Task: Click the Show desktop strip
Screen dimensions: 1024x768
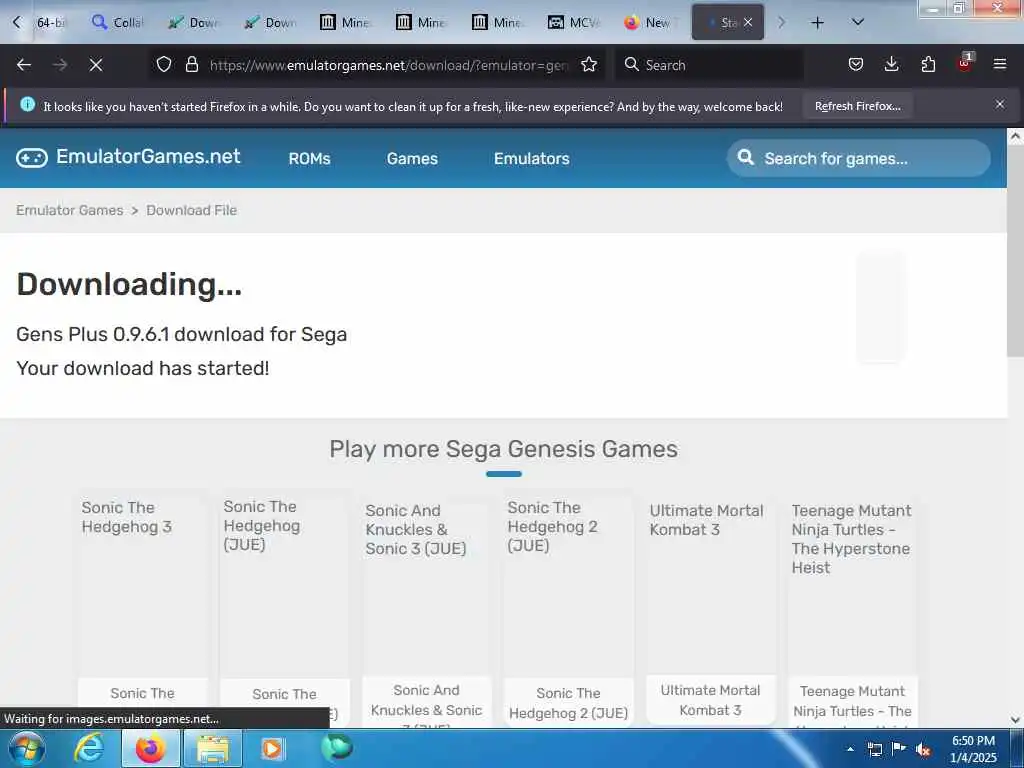Action: [1017, 748]
